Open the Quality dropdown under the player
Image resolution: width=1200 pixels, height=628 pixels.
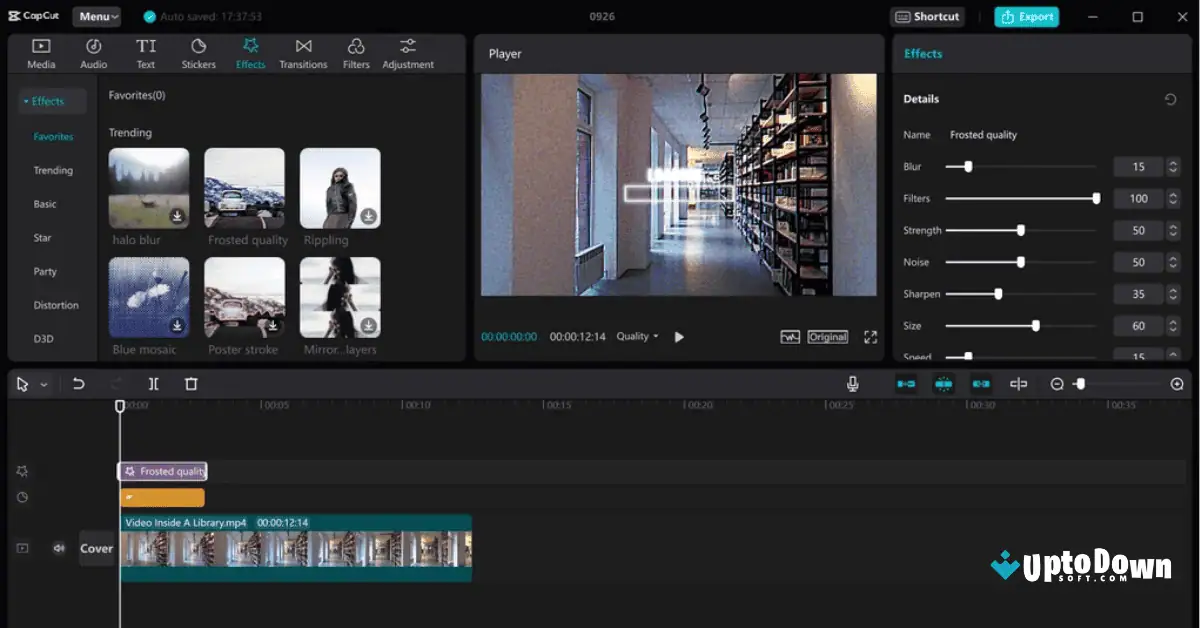[637, 337]
